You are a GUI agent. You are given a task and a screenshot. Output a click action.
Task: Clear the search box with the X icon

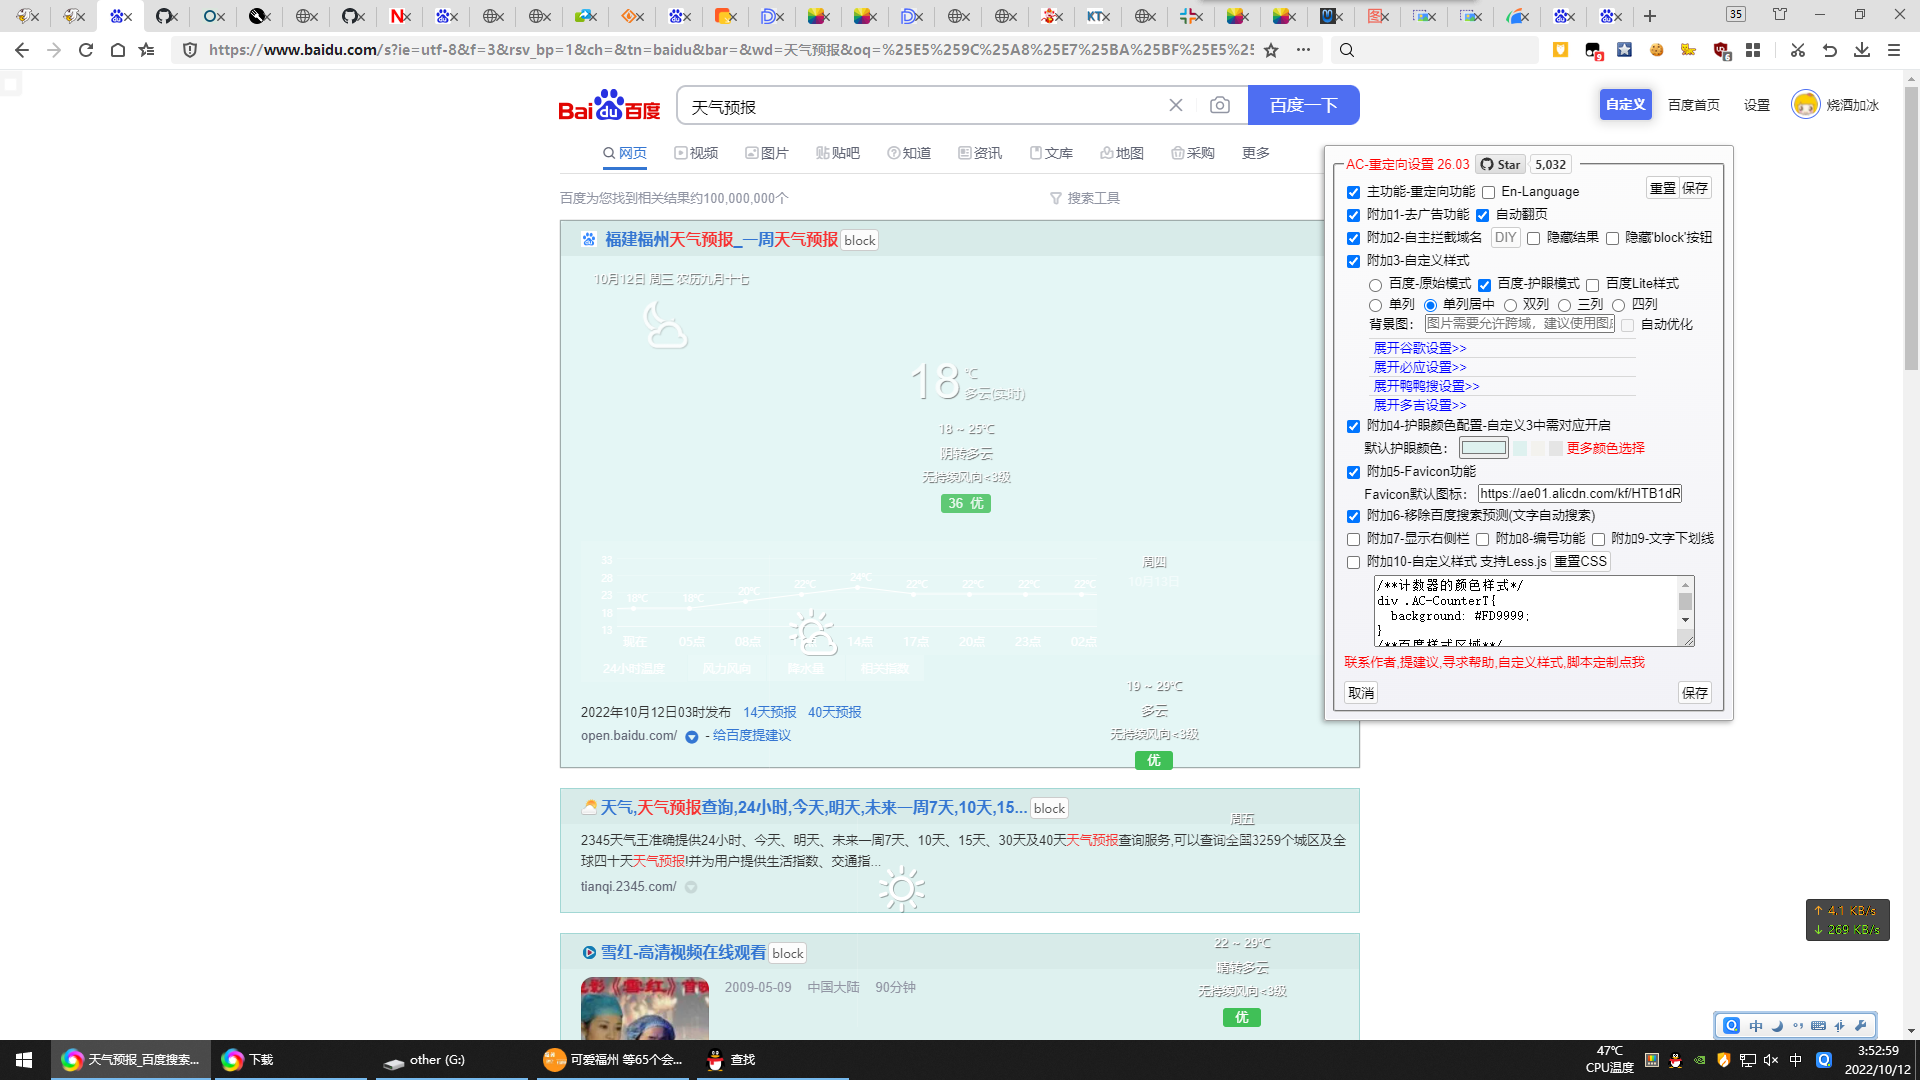(x=1175, y=104)
